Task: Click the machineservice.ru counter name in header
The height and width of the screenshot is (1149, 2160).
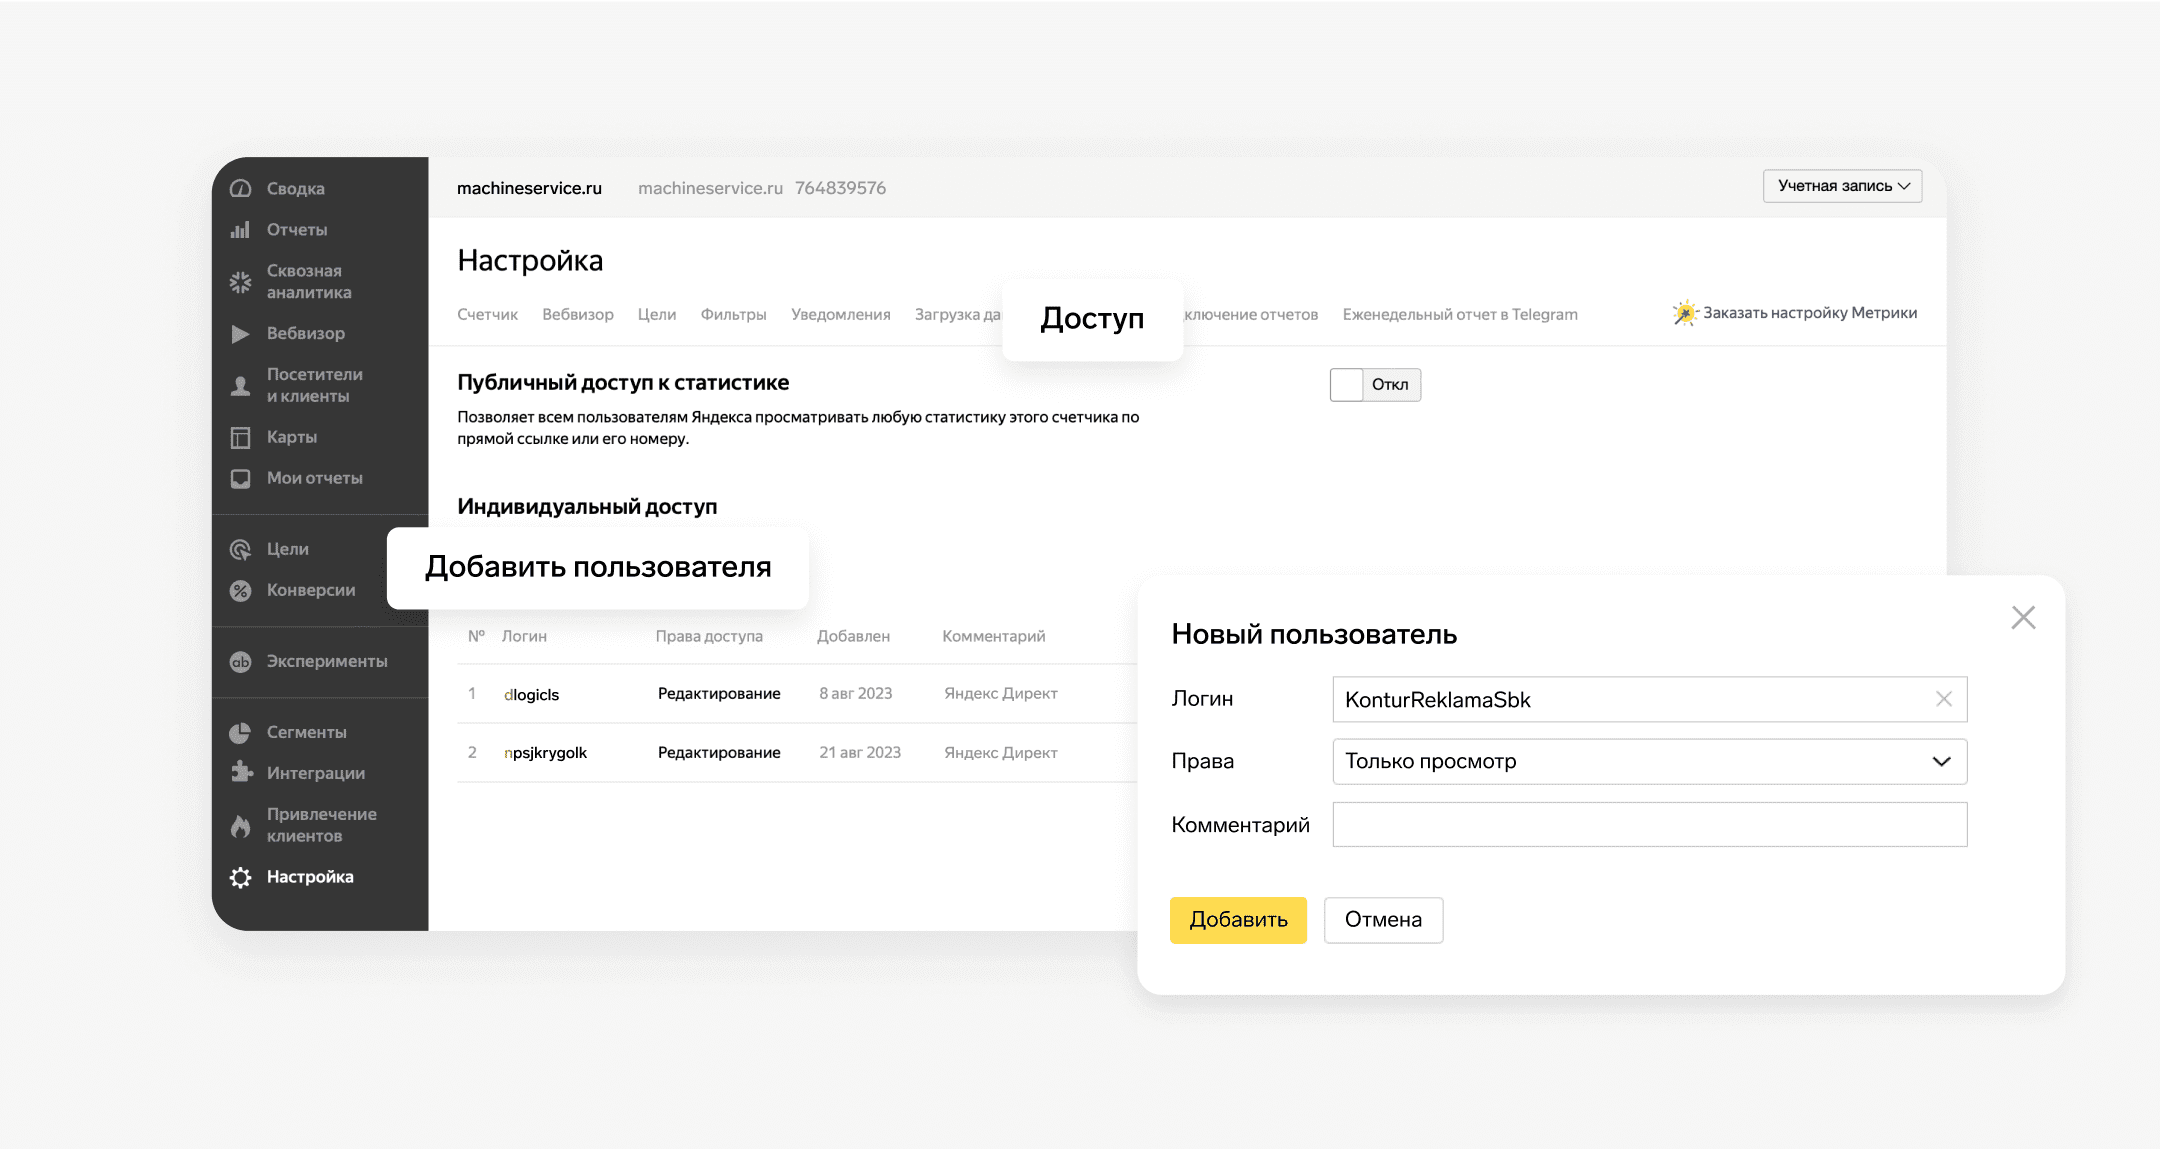Action: pyautogui.click(x=529, y=188)
